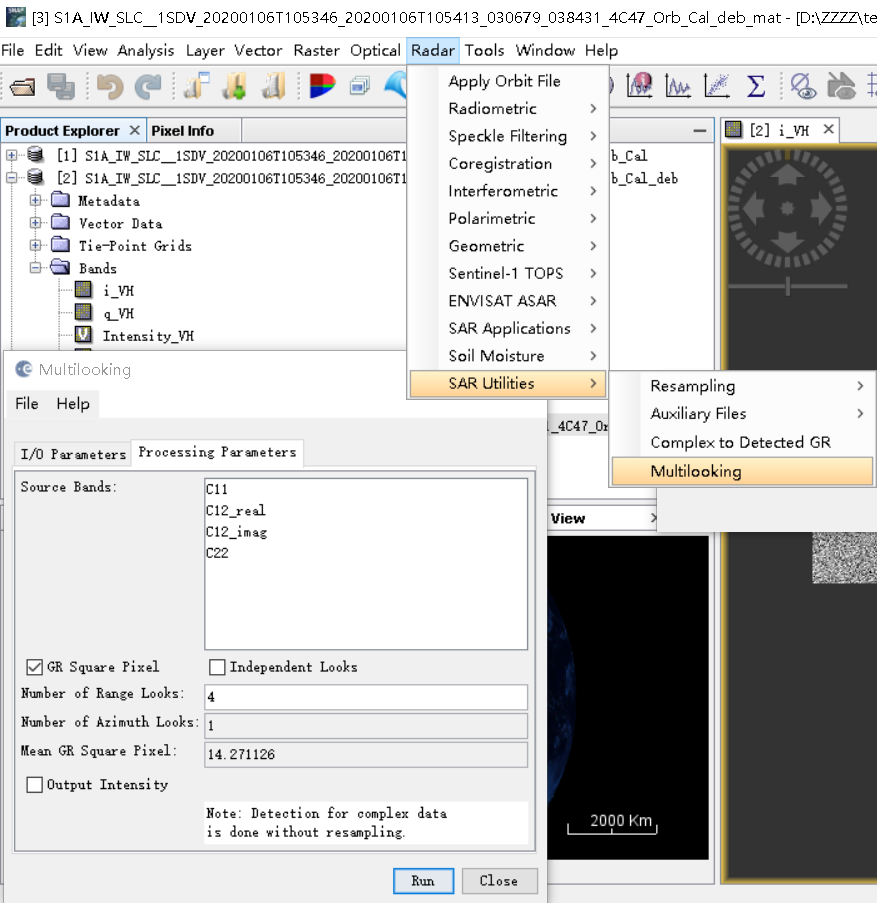Click the i_VH band icon
The height and width of the screenshot is (903, 877).
click(x=83, y=290)
